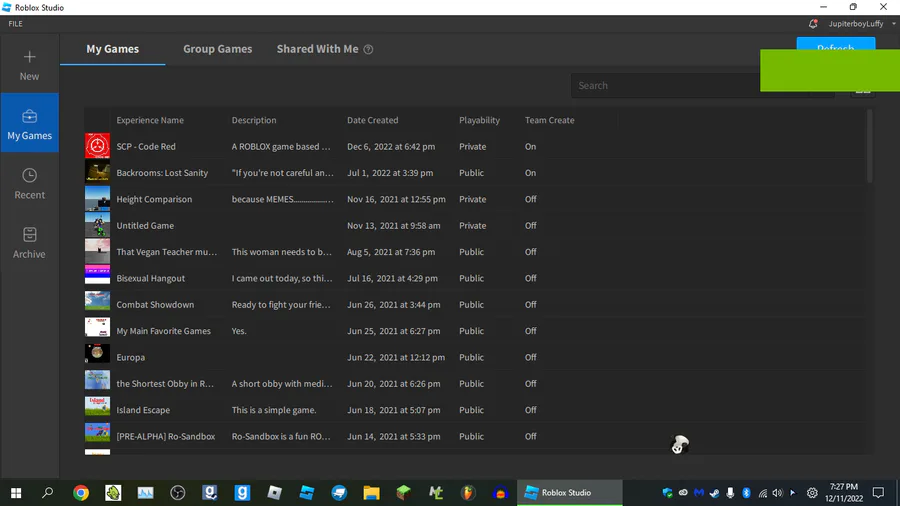This screenshot has width=900, height=506.
Task: Sort by the Description column header
Action: (x=254, y=120)
